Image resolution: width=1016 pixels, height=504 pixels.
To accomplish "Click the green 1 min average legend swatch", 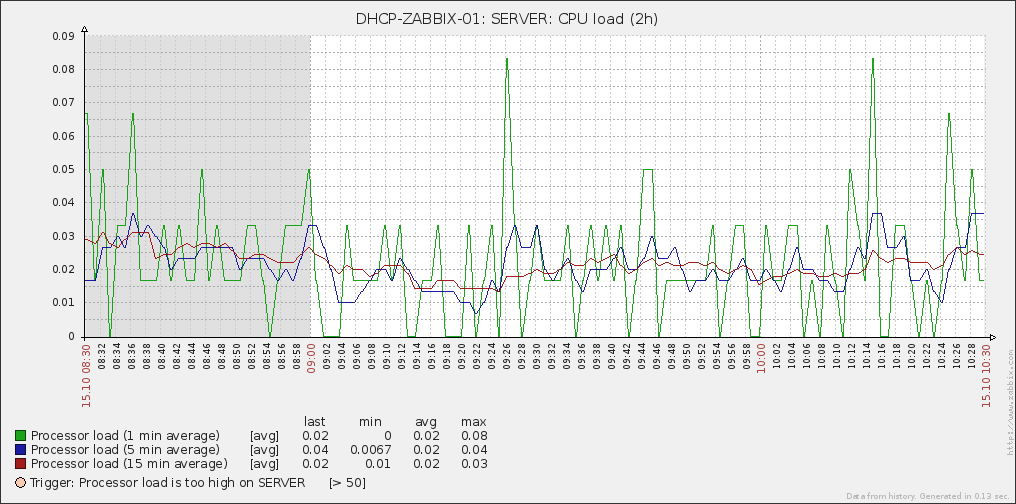I will point(21,436).
